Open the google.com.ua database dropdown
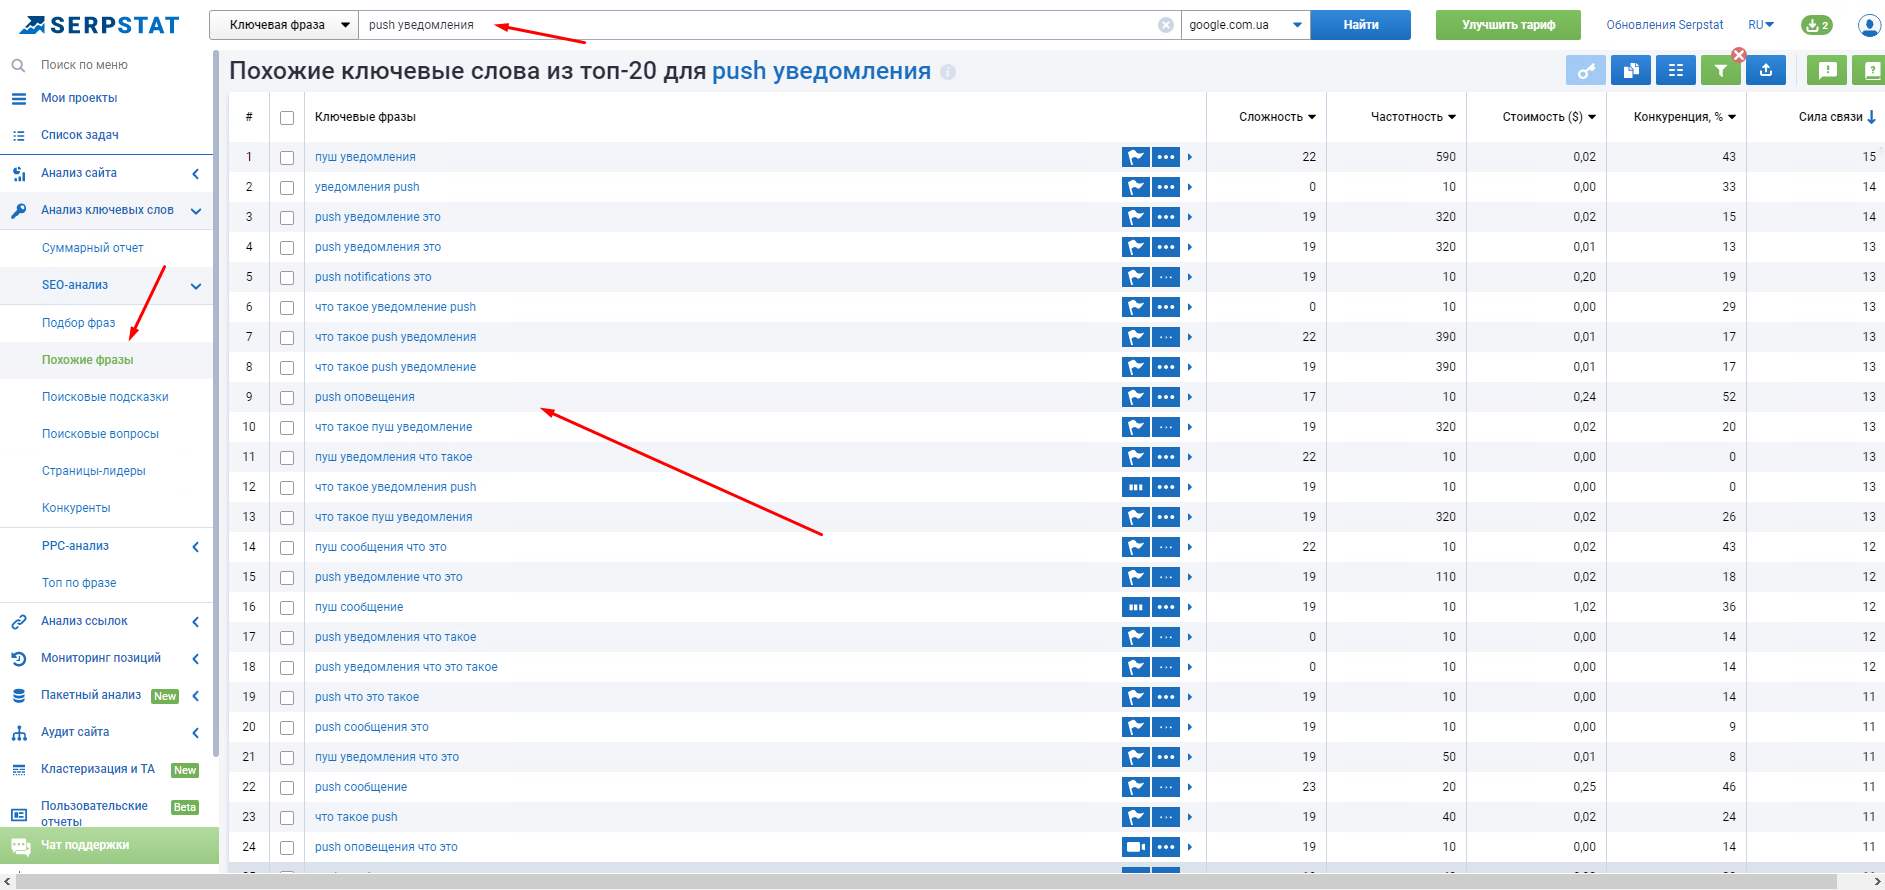1885x890 pixels. pos(1245,25)
